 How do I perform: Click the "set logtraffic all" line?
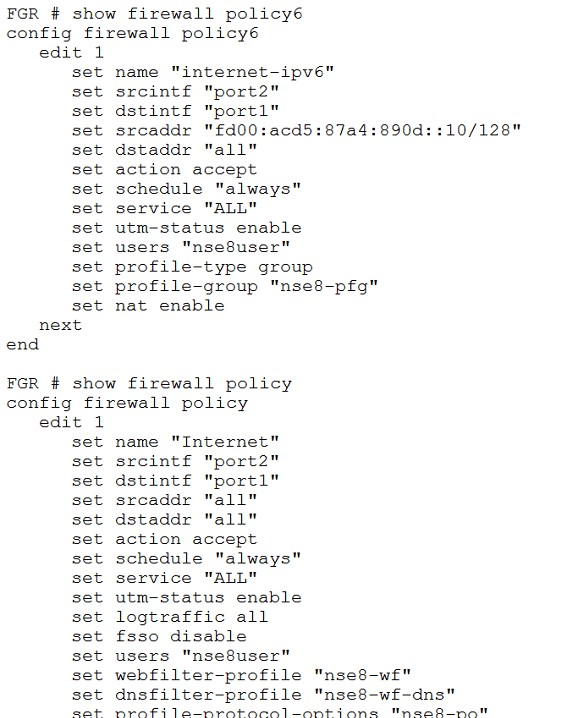click(x=170, y=617)
